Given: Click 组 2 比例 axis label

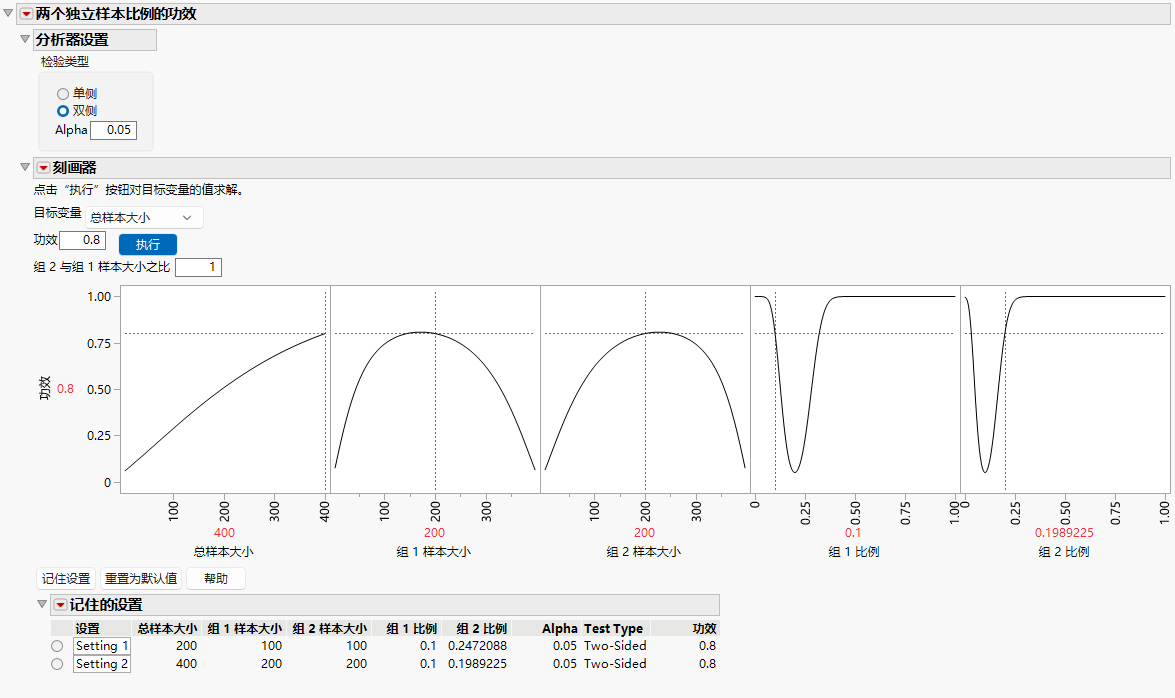Looking at the screenshot, I should (x=1064, y=552).
